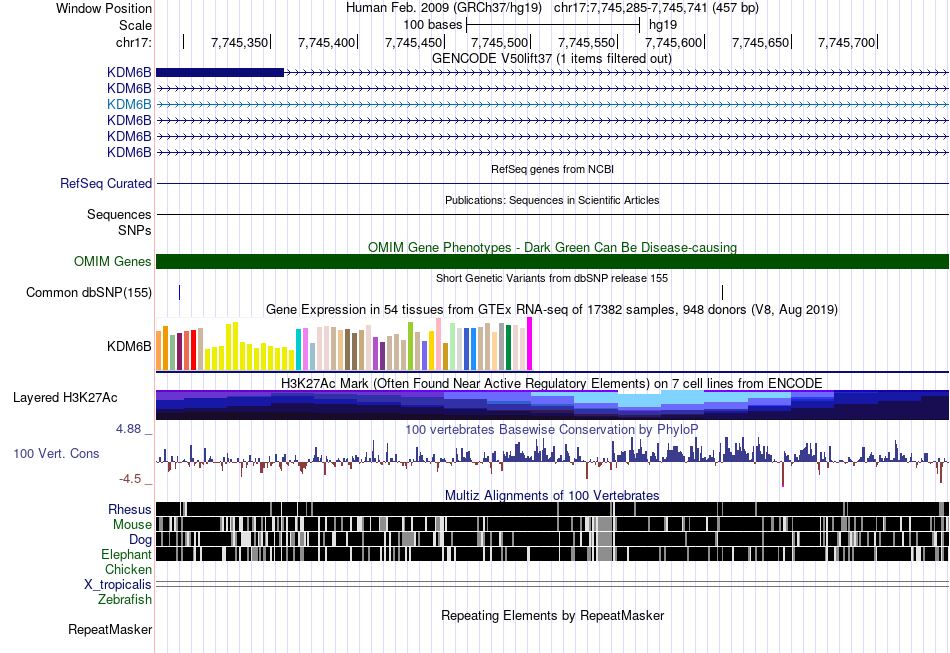Open Short Genetic Variants from dbSNP title

point(552,278)
